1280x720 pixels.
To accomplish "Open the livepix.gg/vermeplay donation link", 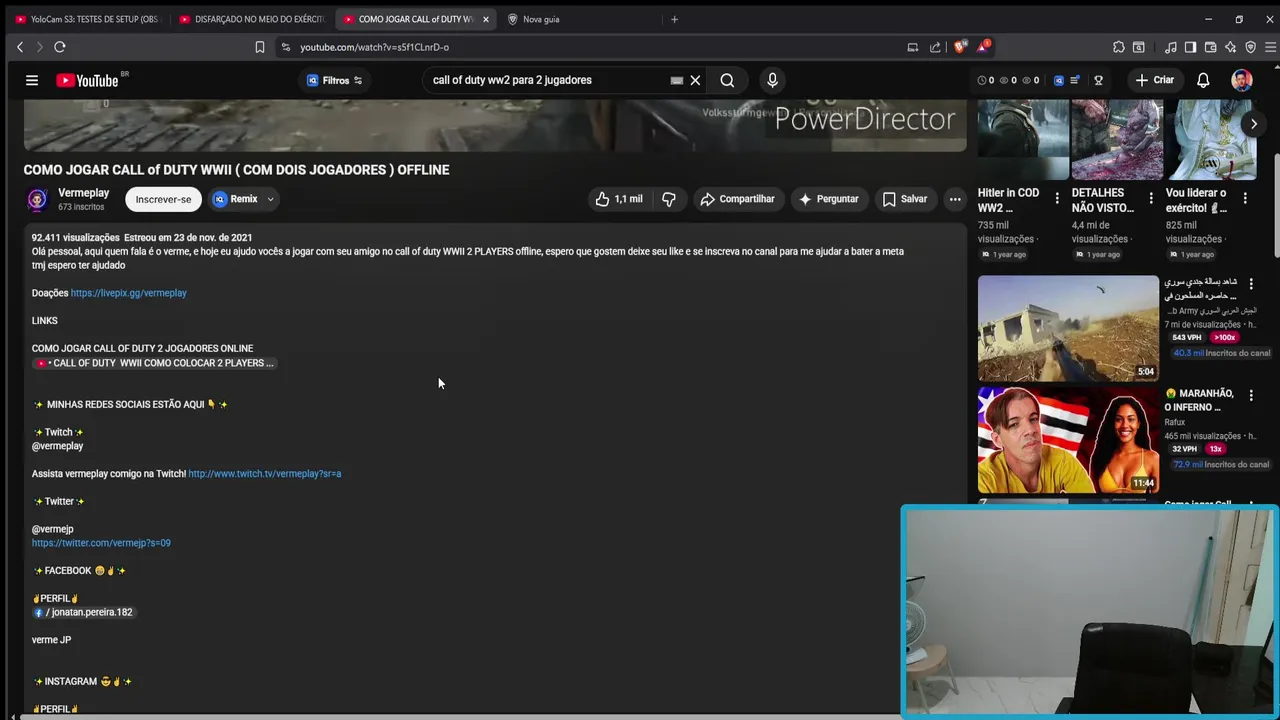I will tap(128, 293).
